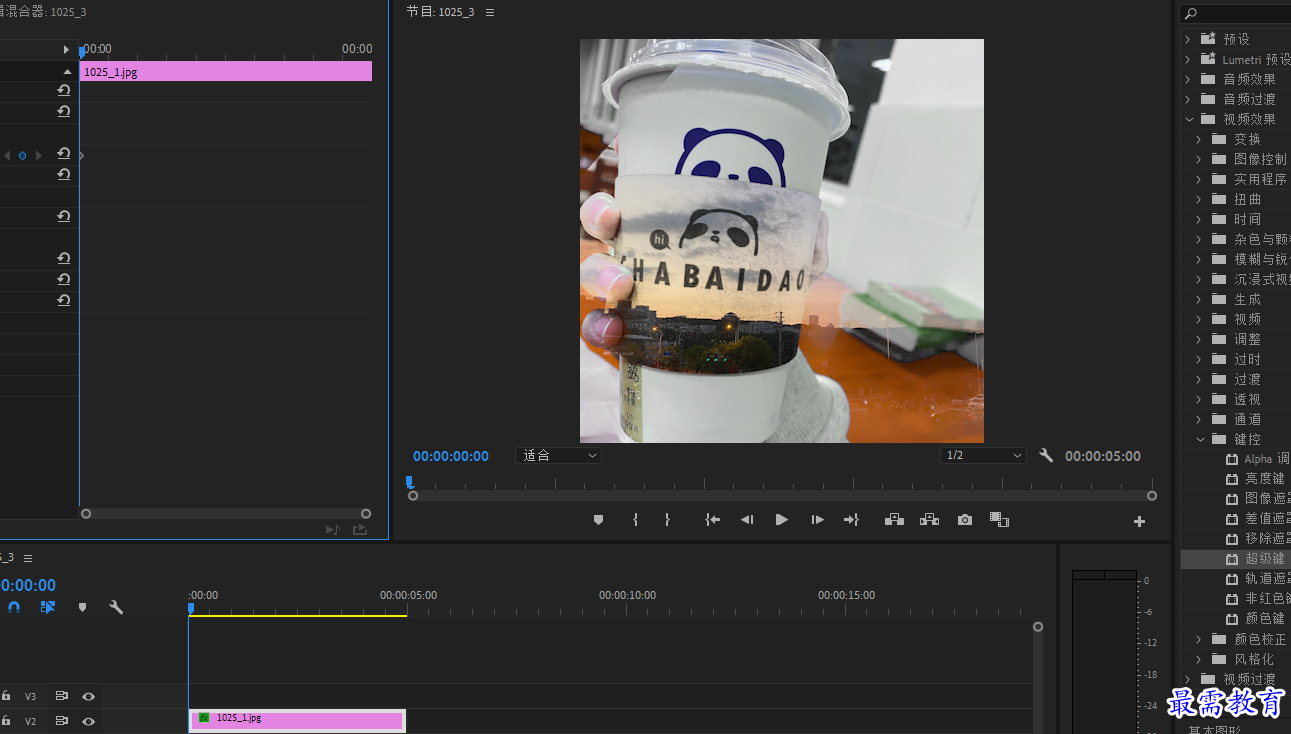This screenshot has height=734, width=1291.
Task: Select the V2 track target label
Action: (x=30, y=721)
